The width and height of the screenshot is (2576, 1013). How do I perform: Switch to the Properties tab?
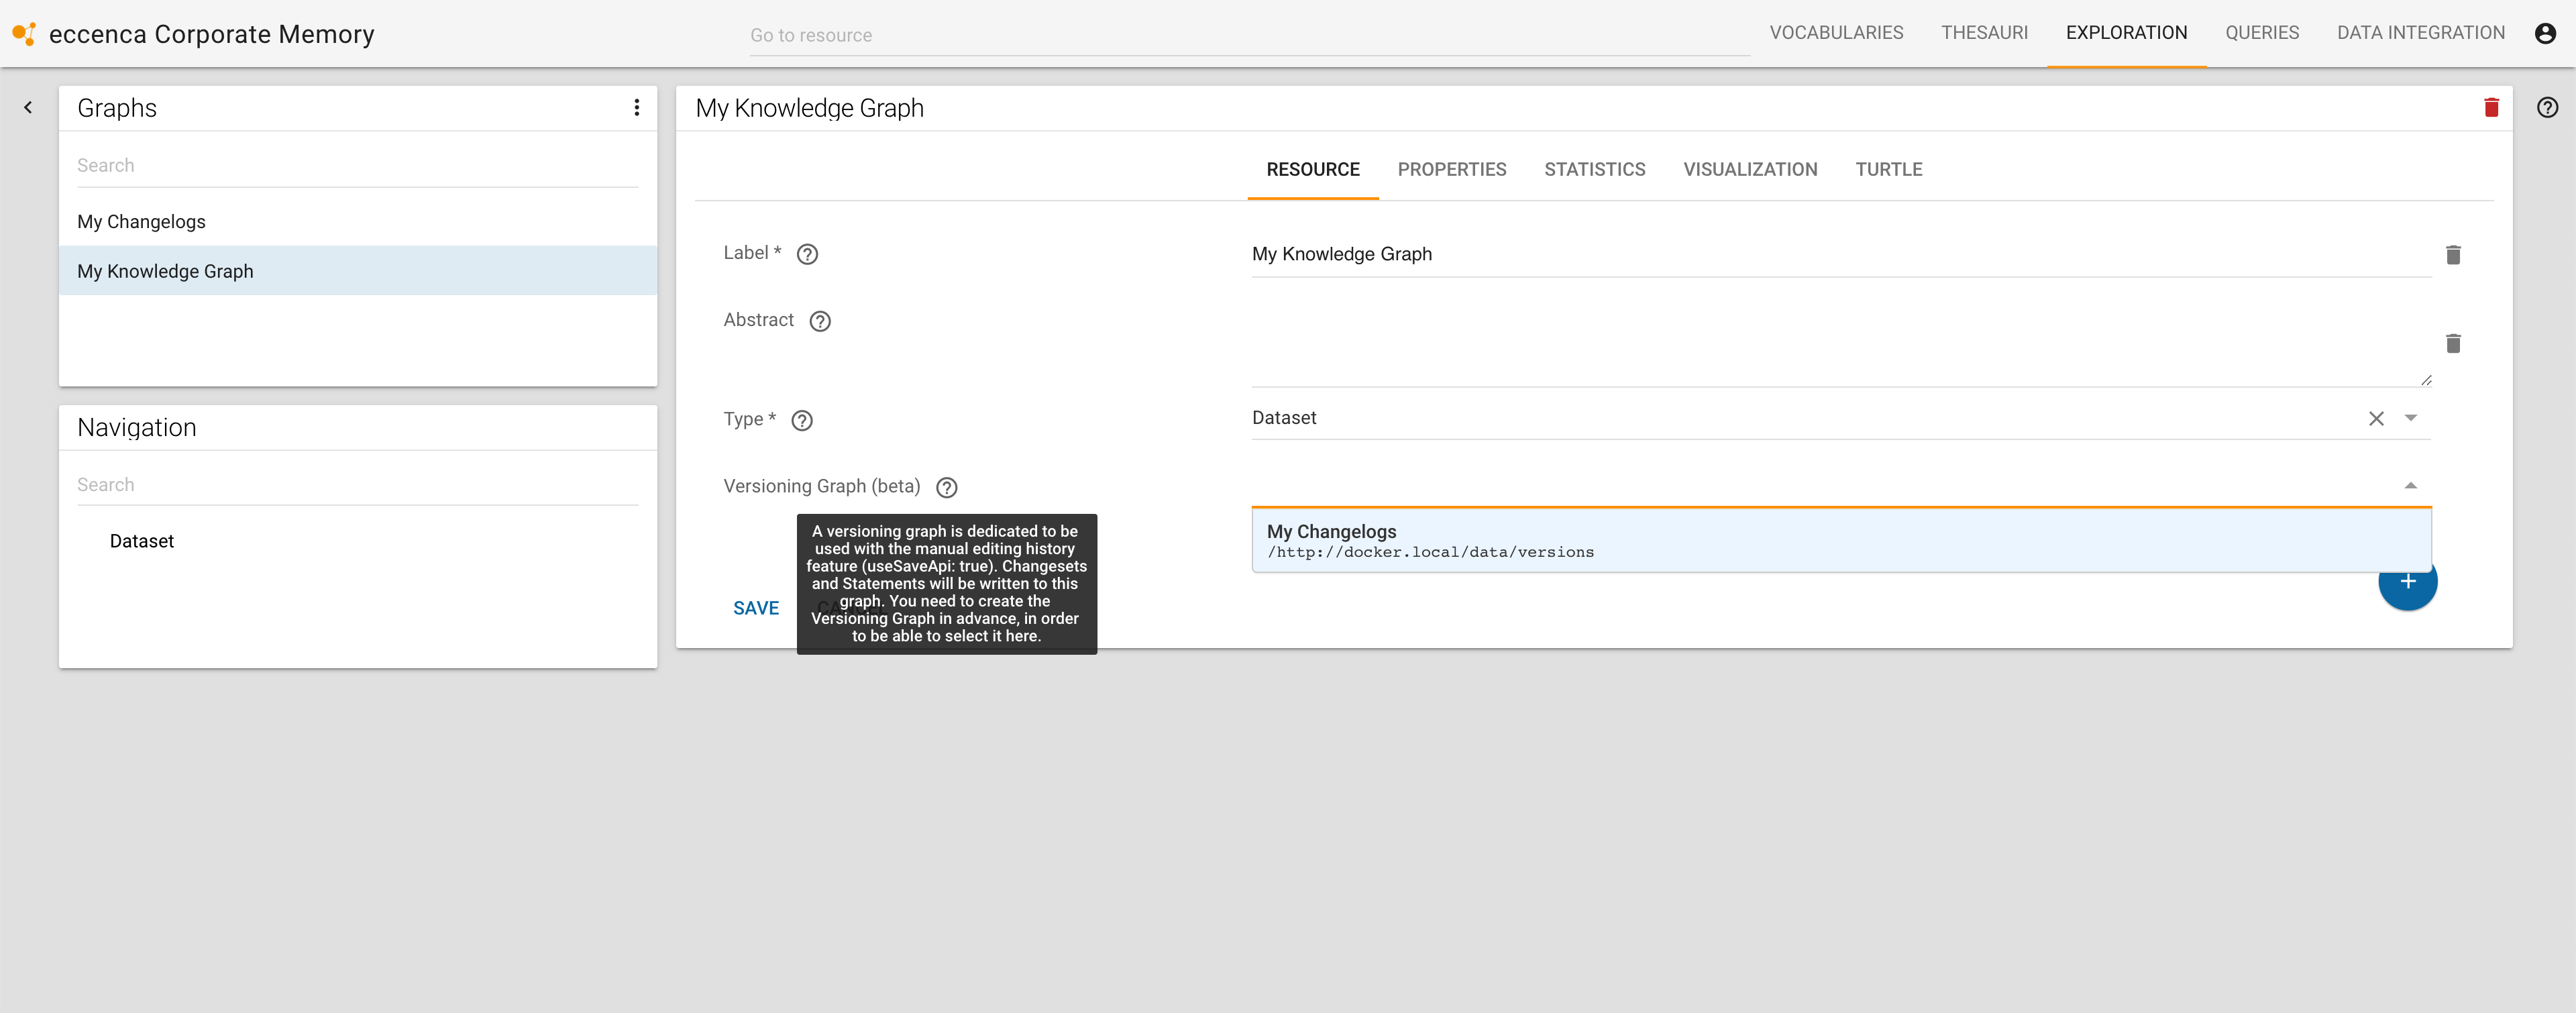click(1451, 170)
